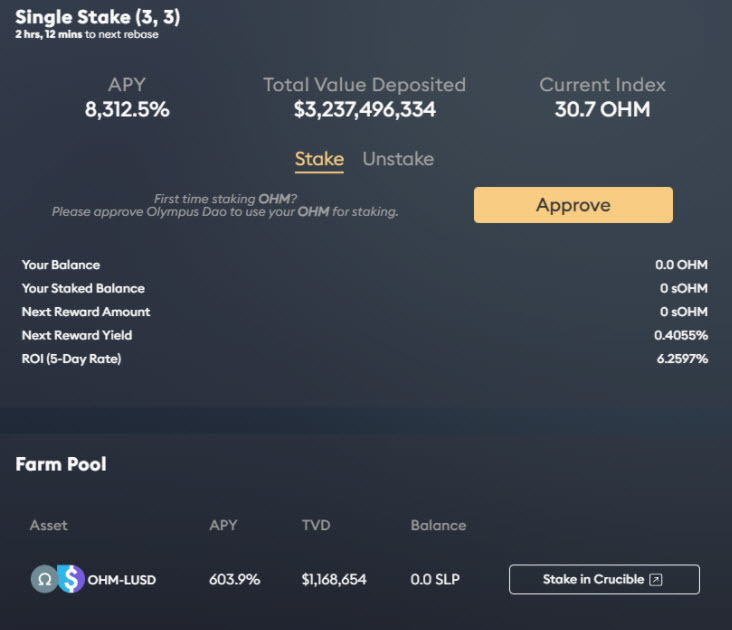
Task: Click the OHM omega token icon
Action: pyautogui.click(x=44, y=579)
